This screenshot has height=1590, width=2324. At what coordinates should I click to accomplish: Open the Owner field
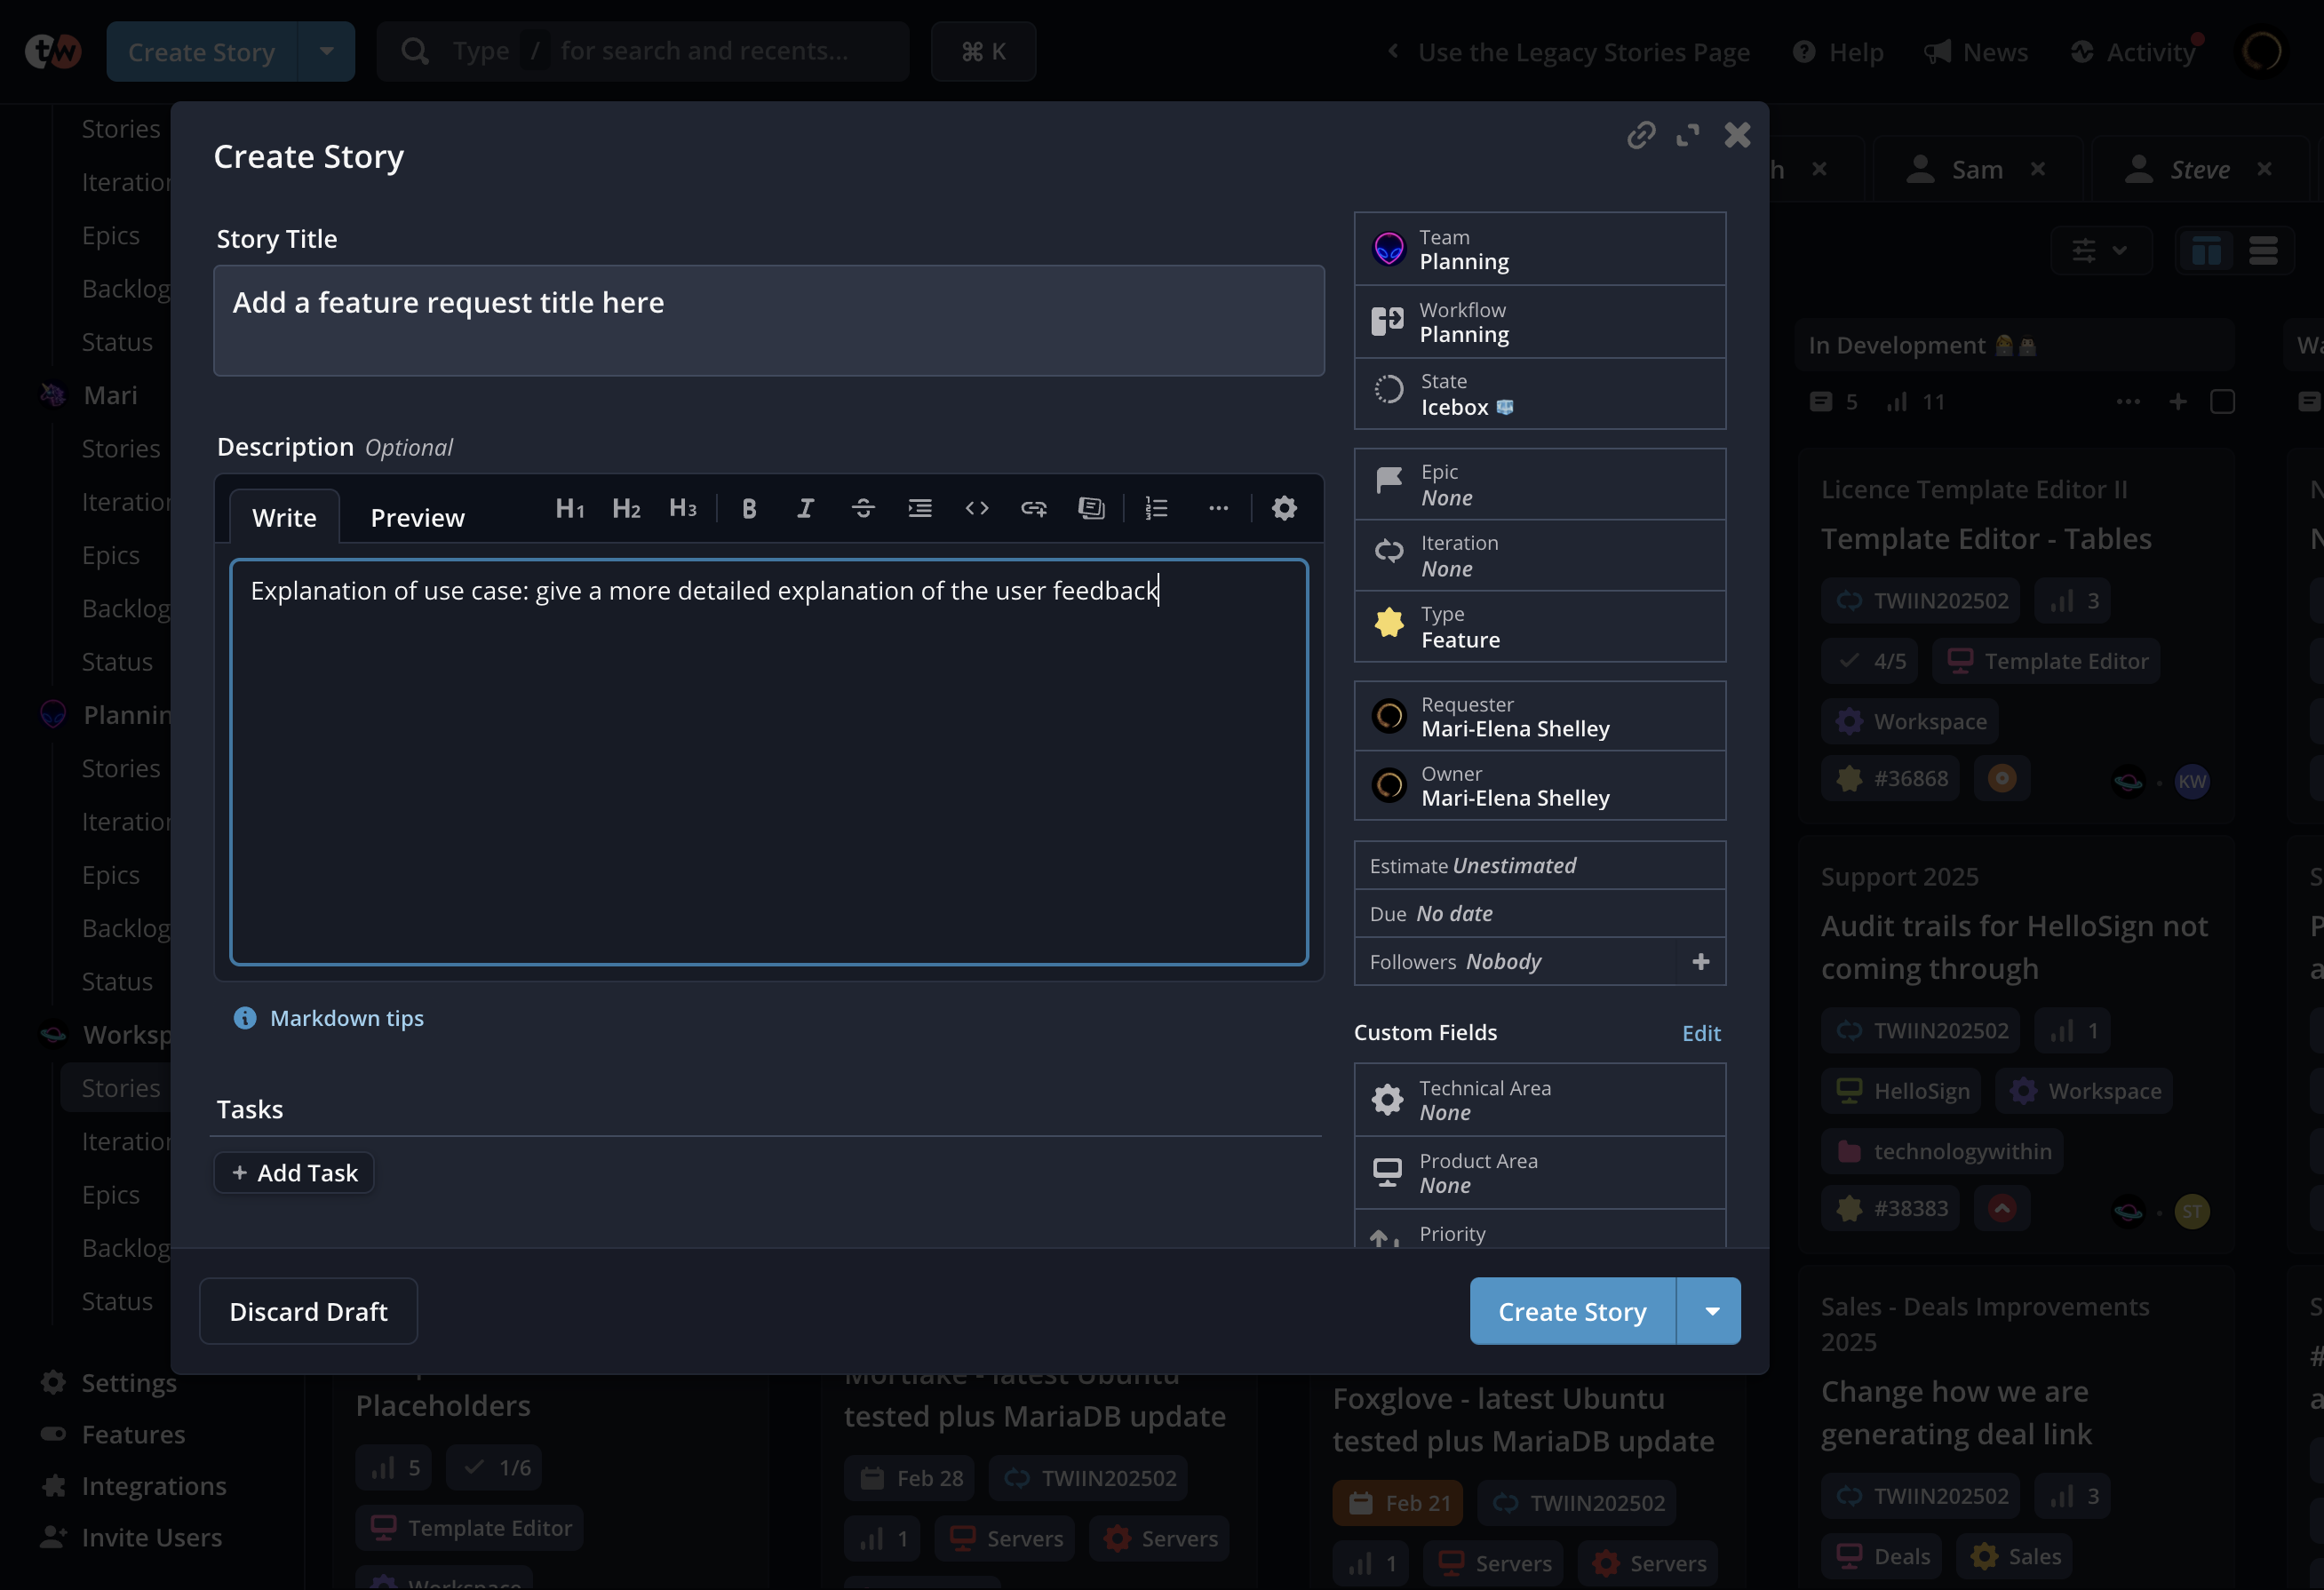click(1540, 786)
